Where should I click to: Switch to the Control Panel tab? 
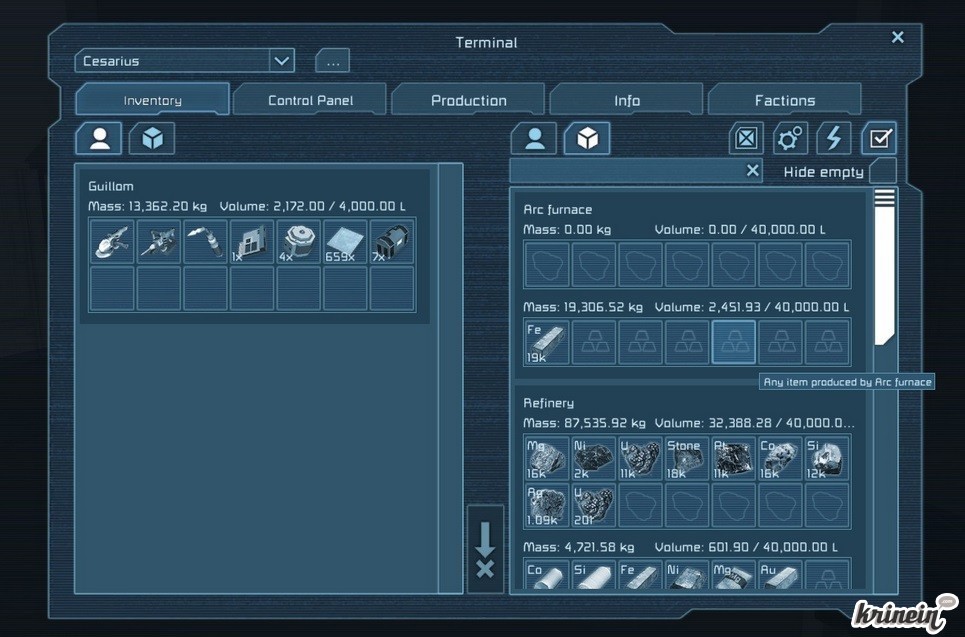pyautogui.click(x=310, y=100)
